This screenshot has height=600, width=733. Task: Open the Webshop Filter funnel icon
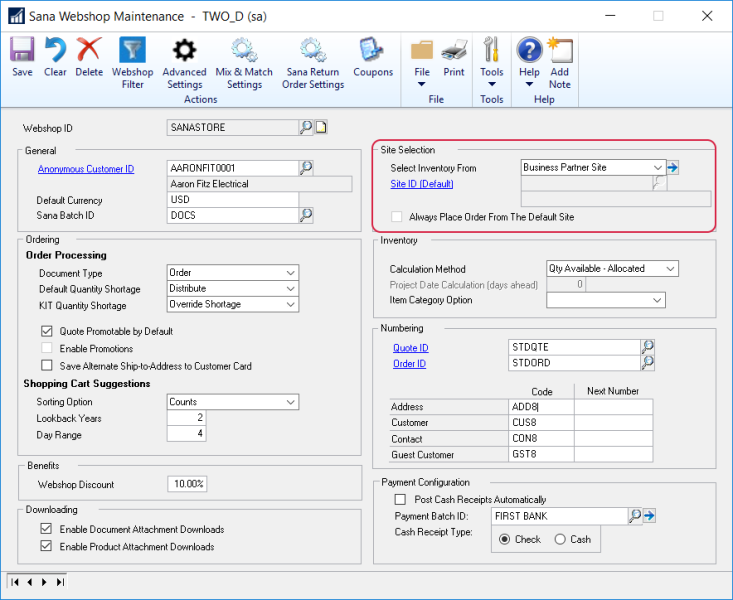[132, 50]
